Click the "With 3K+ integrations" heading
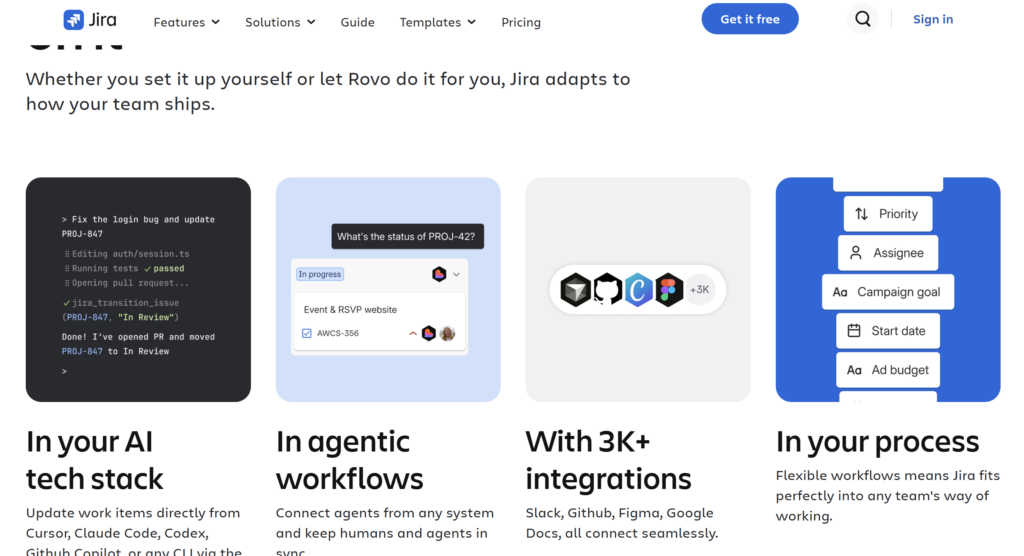 (608, 460)
